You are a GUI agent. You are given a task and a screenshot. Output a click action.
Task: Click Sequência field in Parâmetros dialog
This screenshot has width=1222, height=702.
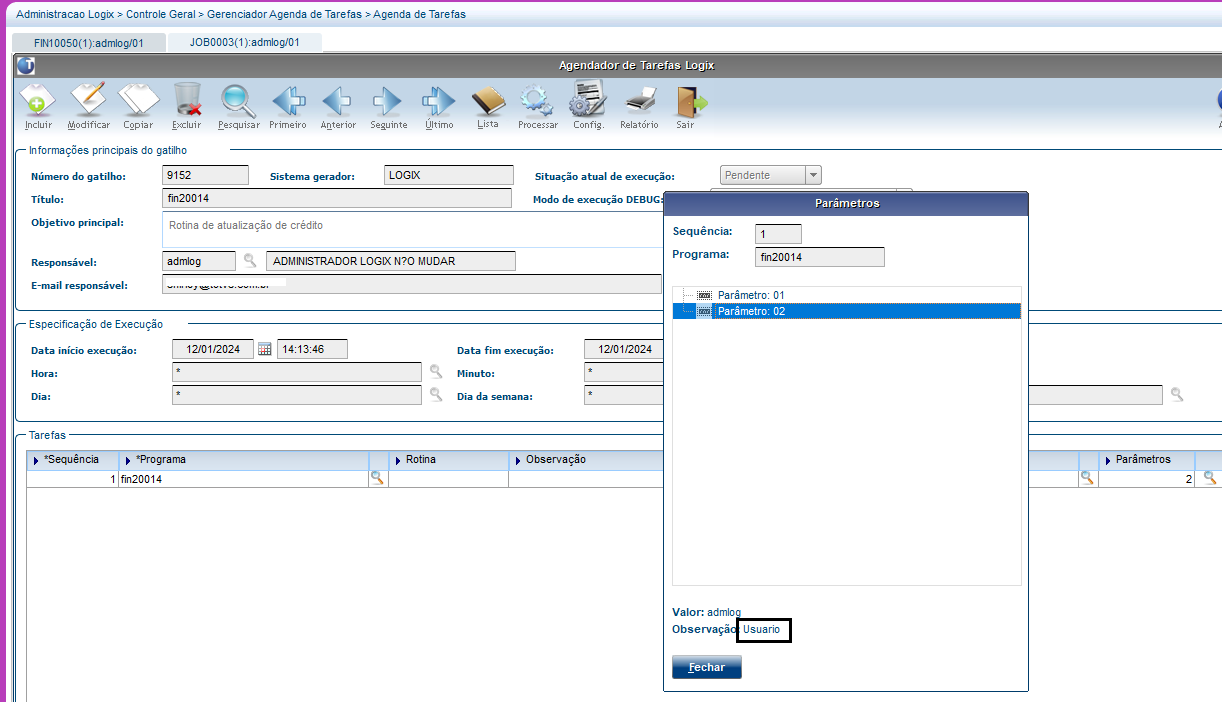778,234
